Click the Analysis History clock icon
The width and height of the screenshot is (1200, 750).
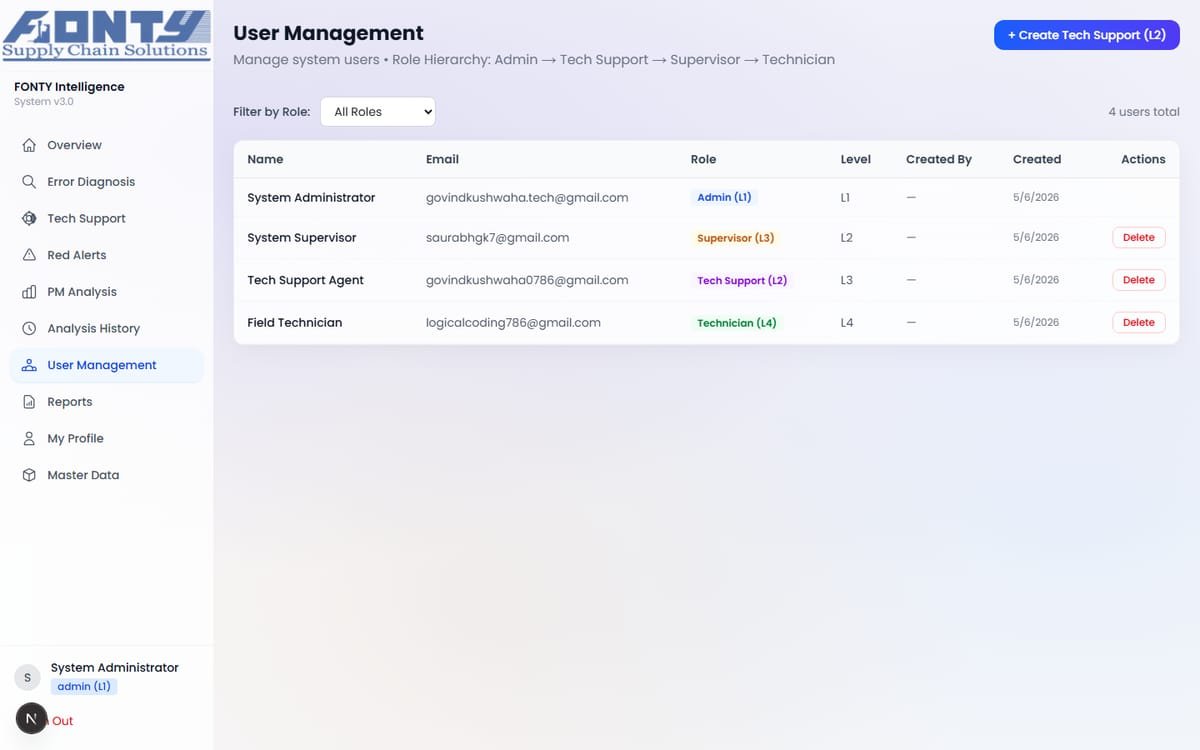(29, 328)
